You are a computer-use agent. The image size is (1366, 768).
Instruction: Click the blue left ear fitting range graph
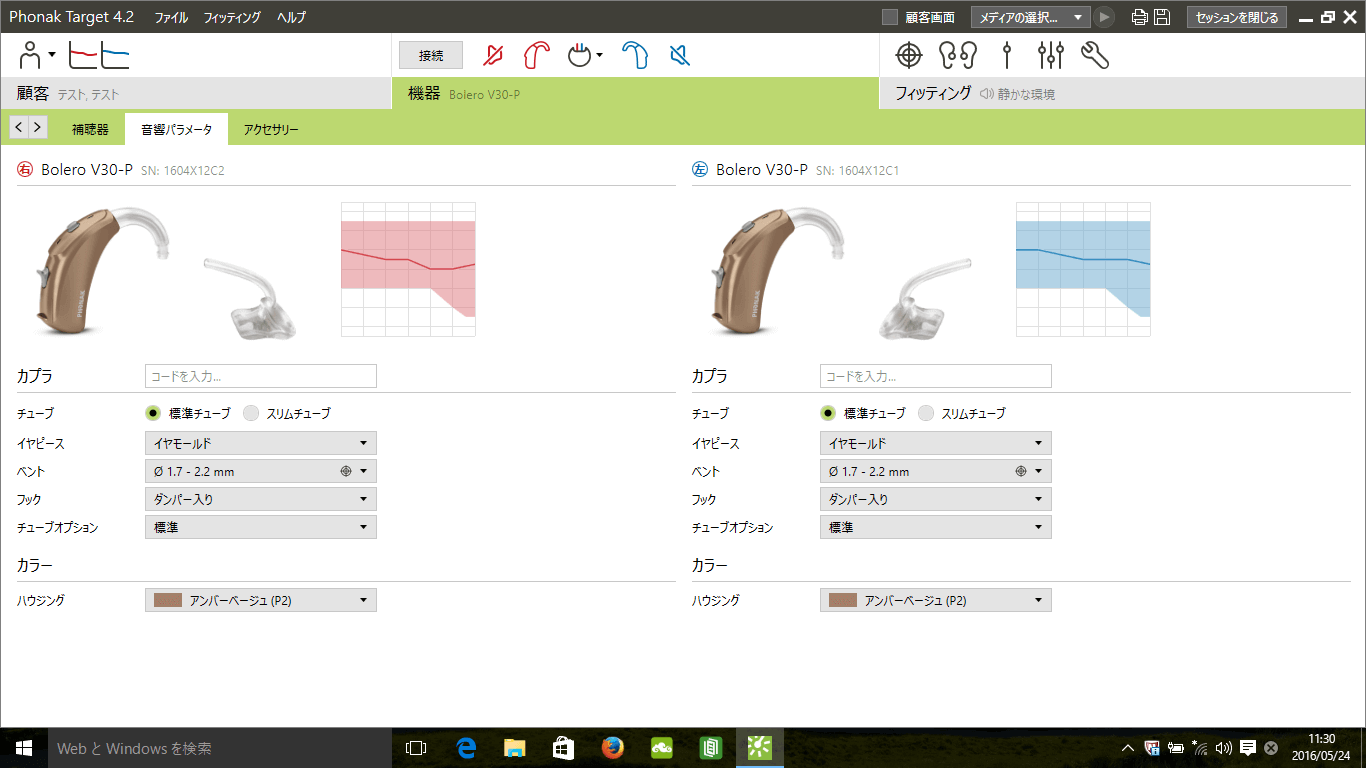coord(1083,269)
